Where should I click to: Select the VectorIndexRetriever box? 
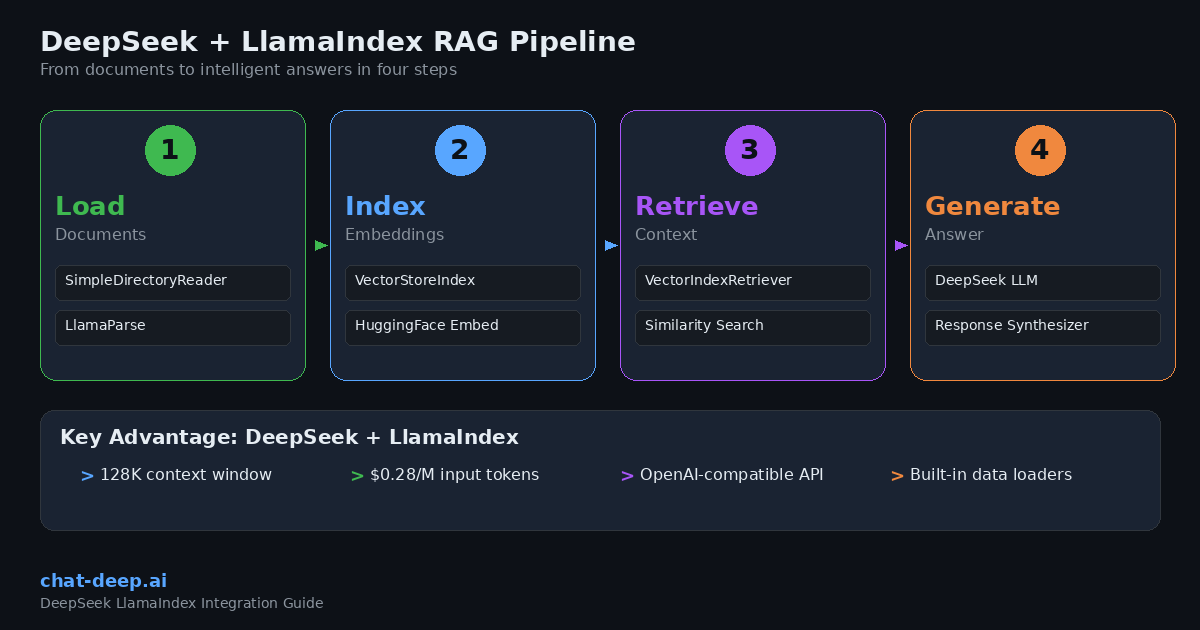752,283
